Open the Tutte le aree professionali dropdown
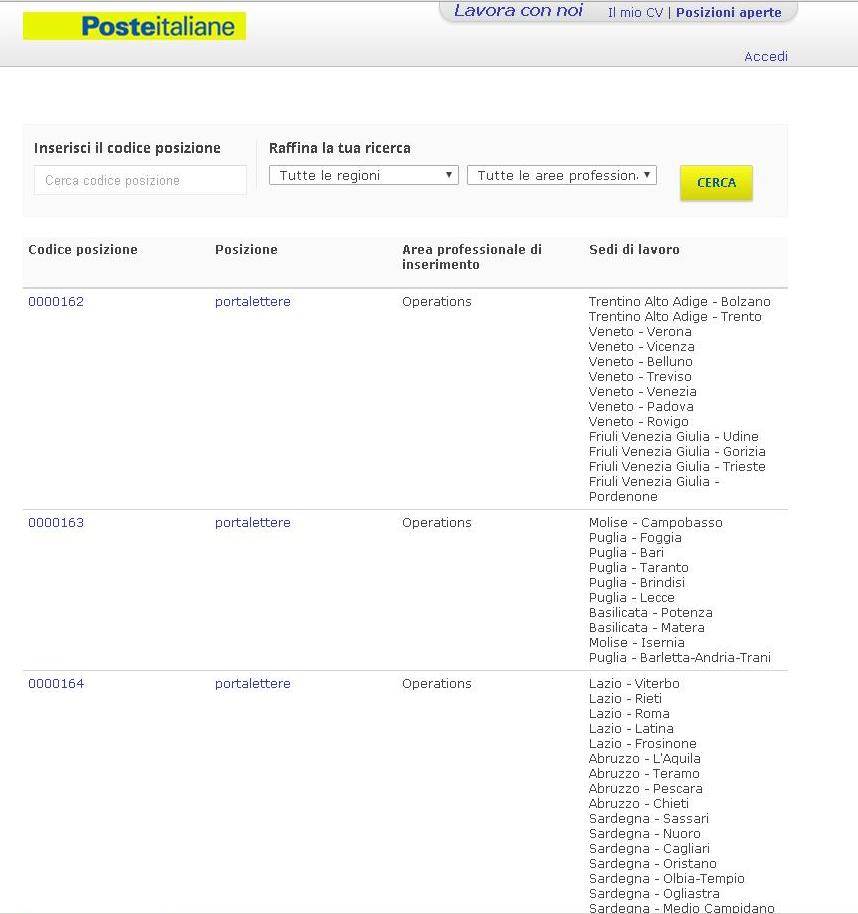 point(561,175)
